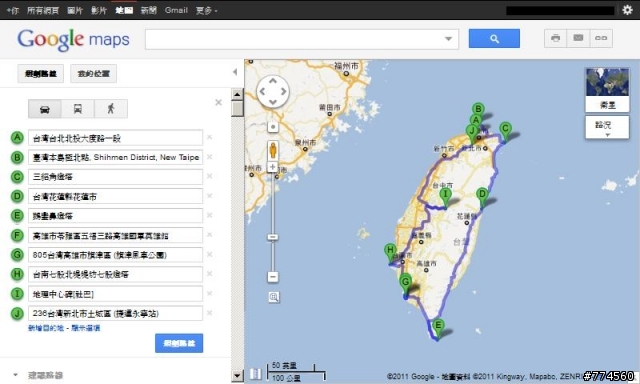Click the blue search button
This screenshot has height=384, width=640.
click(494, 38)
